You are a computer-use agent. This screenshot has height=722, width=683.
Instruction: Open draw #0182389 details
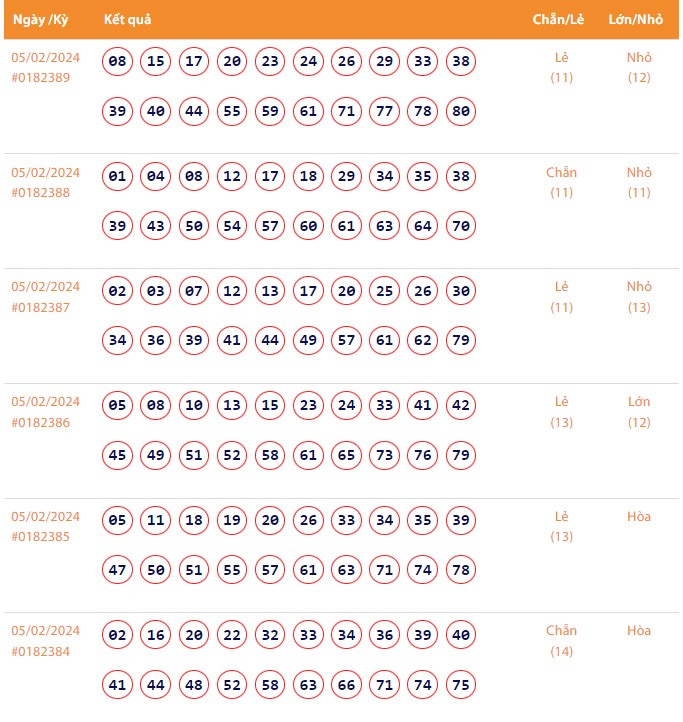click(x=41, y=78)
